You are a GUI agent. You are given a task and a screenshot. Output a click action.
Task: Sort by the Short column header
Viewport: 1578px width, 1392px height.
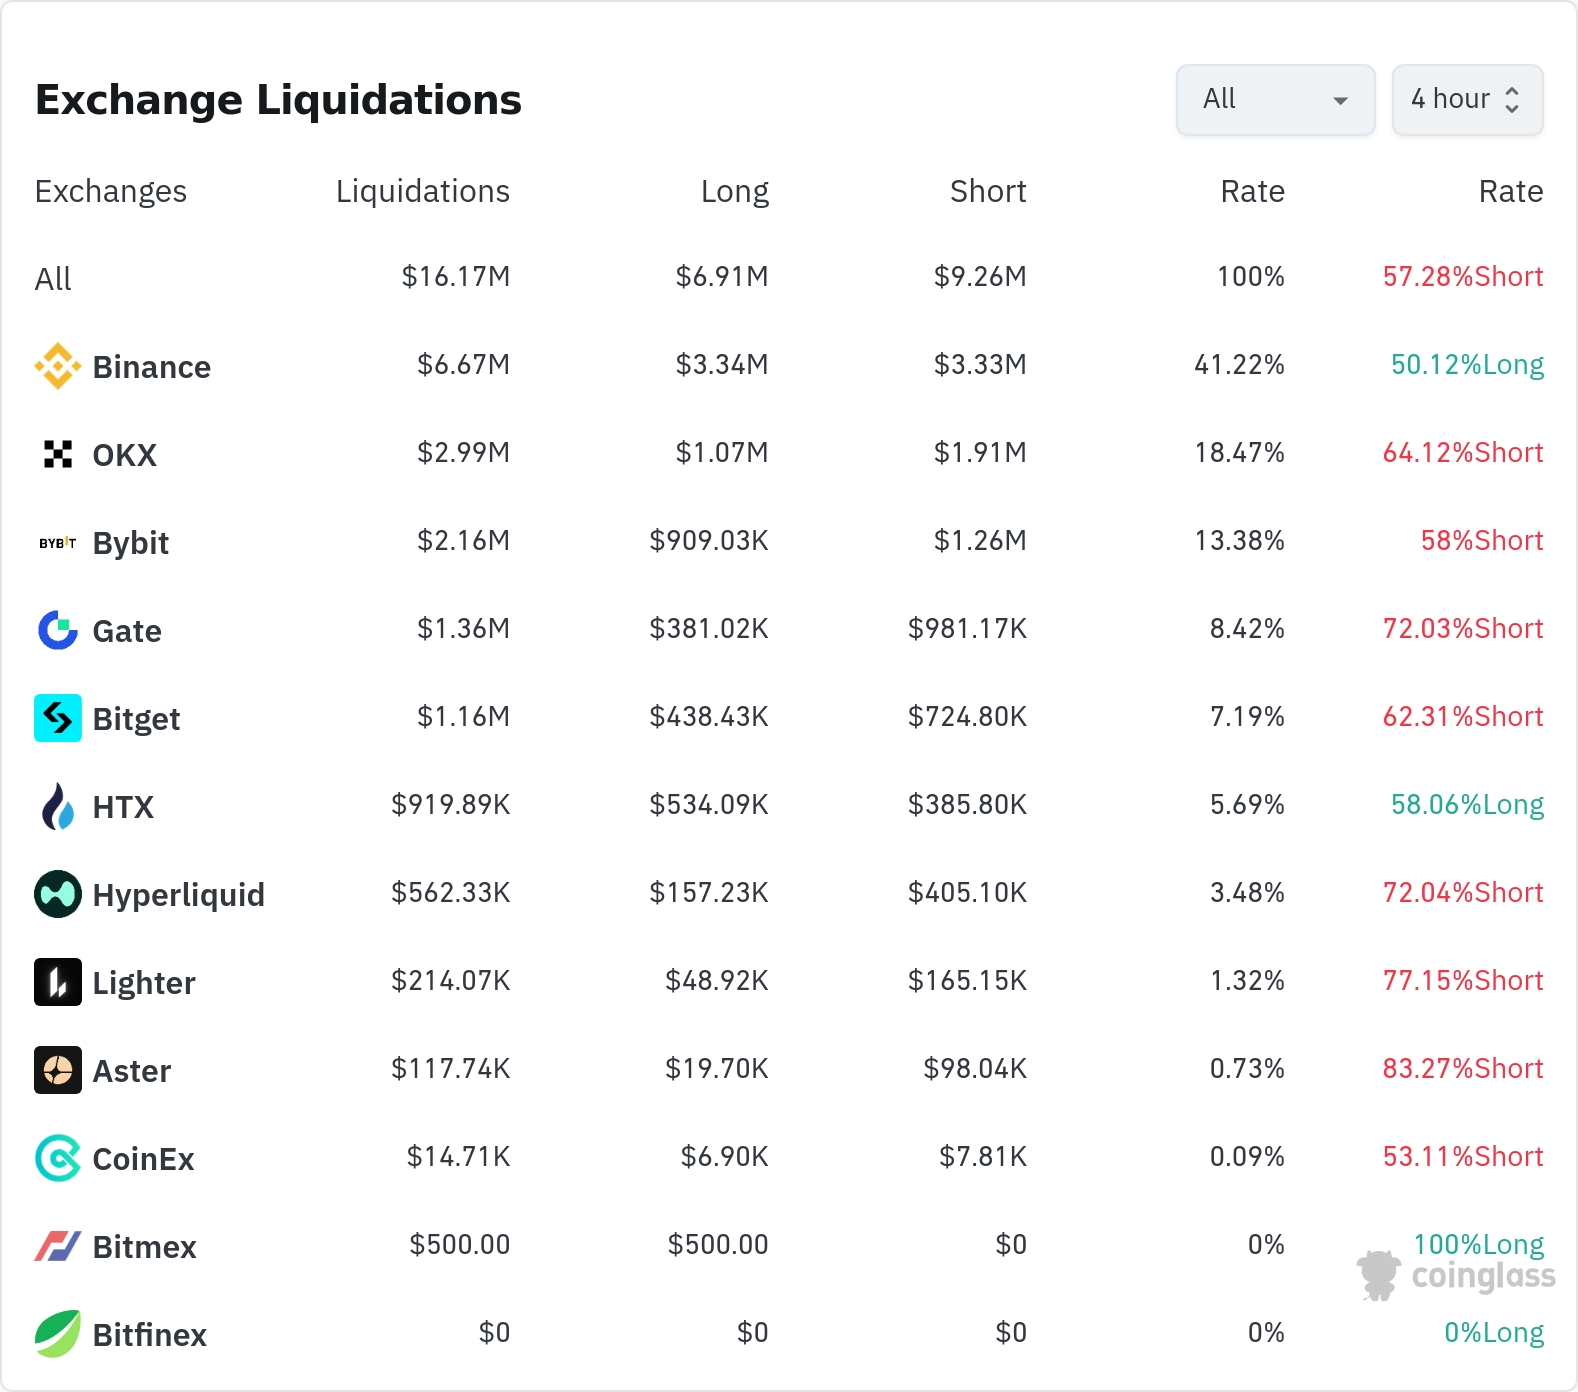[x=987, y=191]
